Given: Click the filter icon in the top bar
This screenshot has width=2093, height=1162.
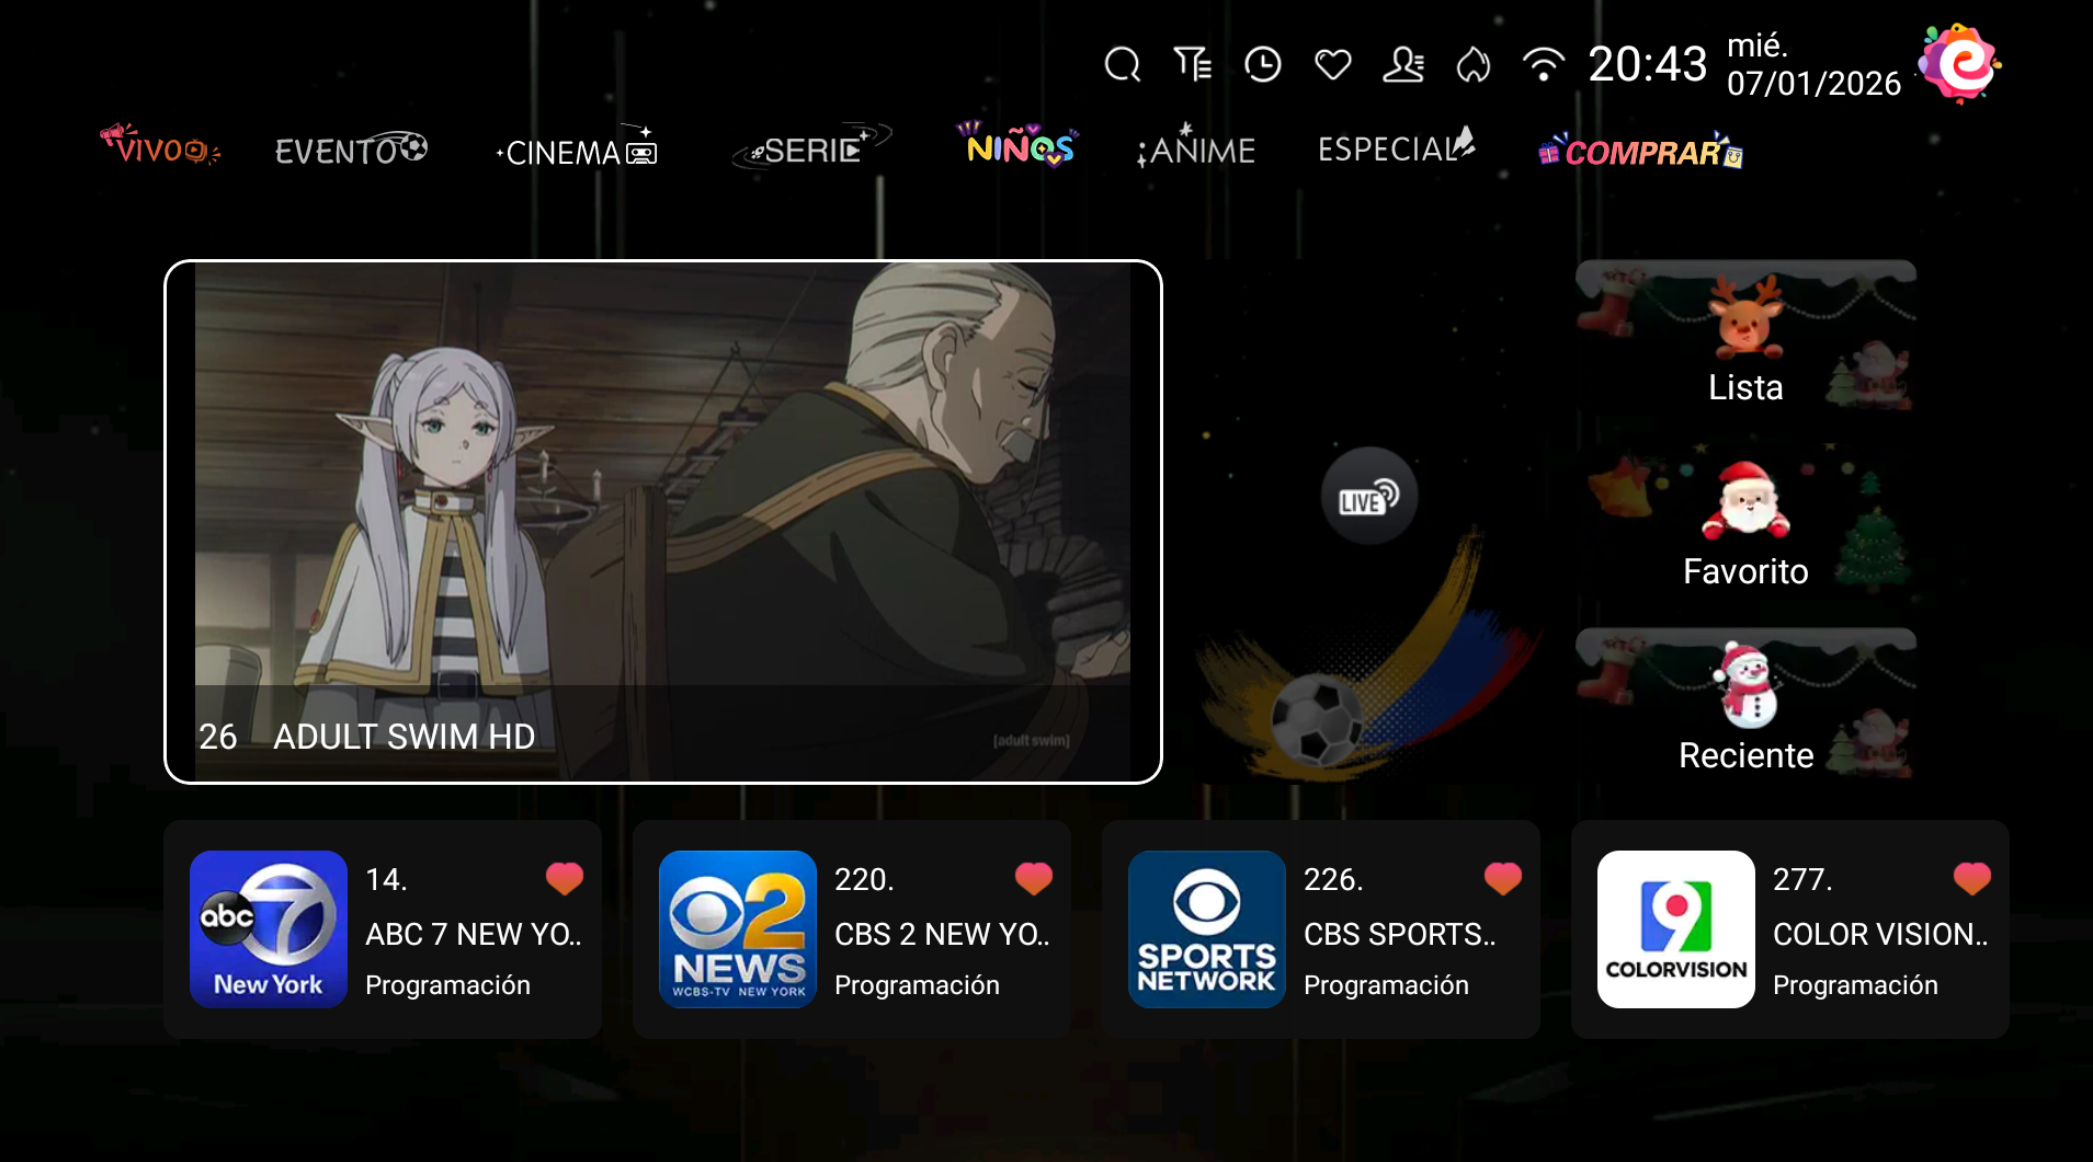Looking at the screenshot, I should pos(1192,63).
